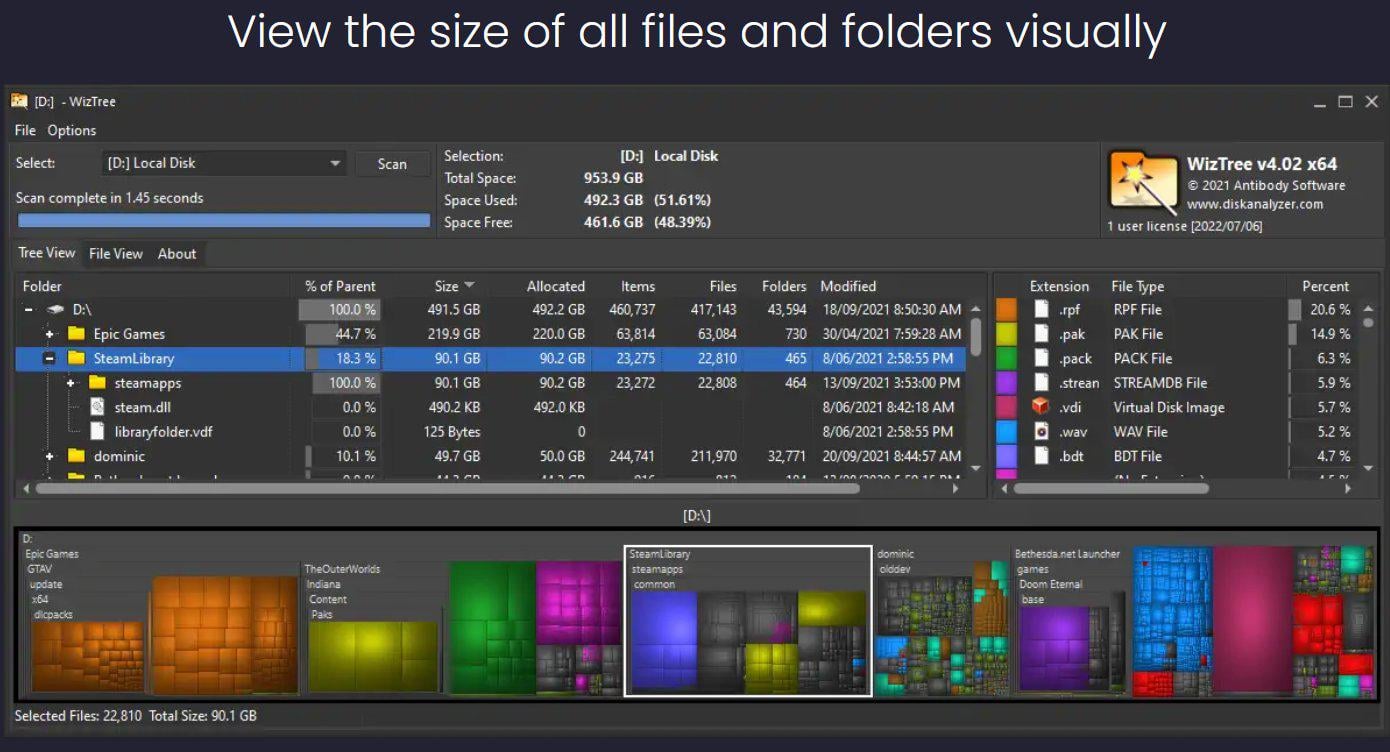Viewport: 1390px width, 752px height.
Task: Click the .bdt file type icon
Action: (1042, 456)
